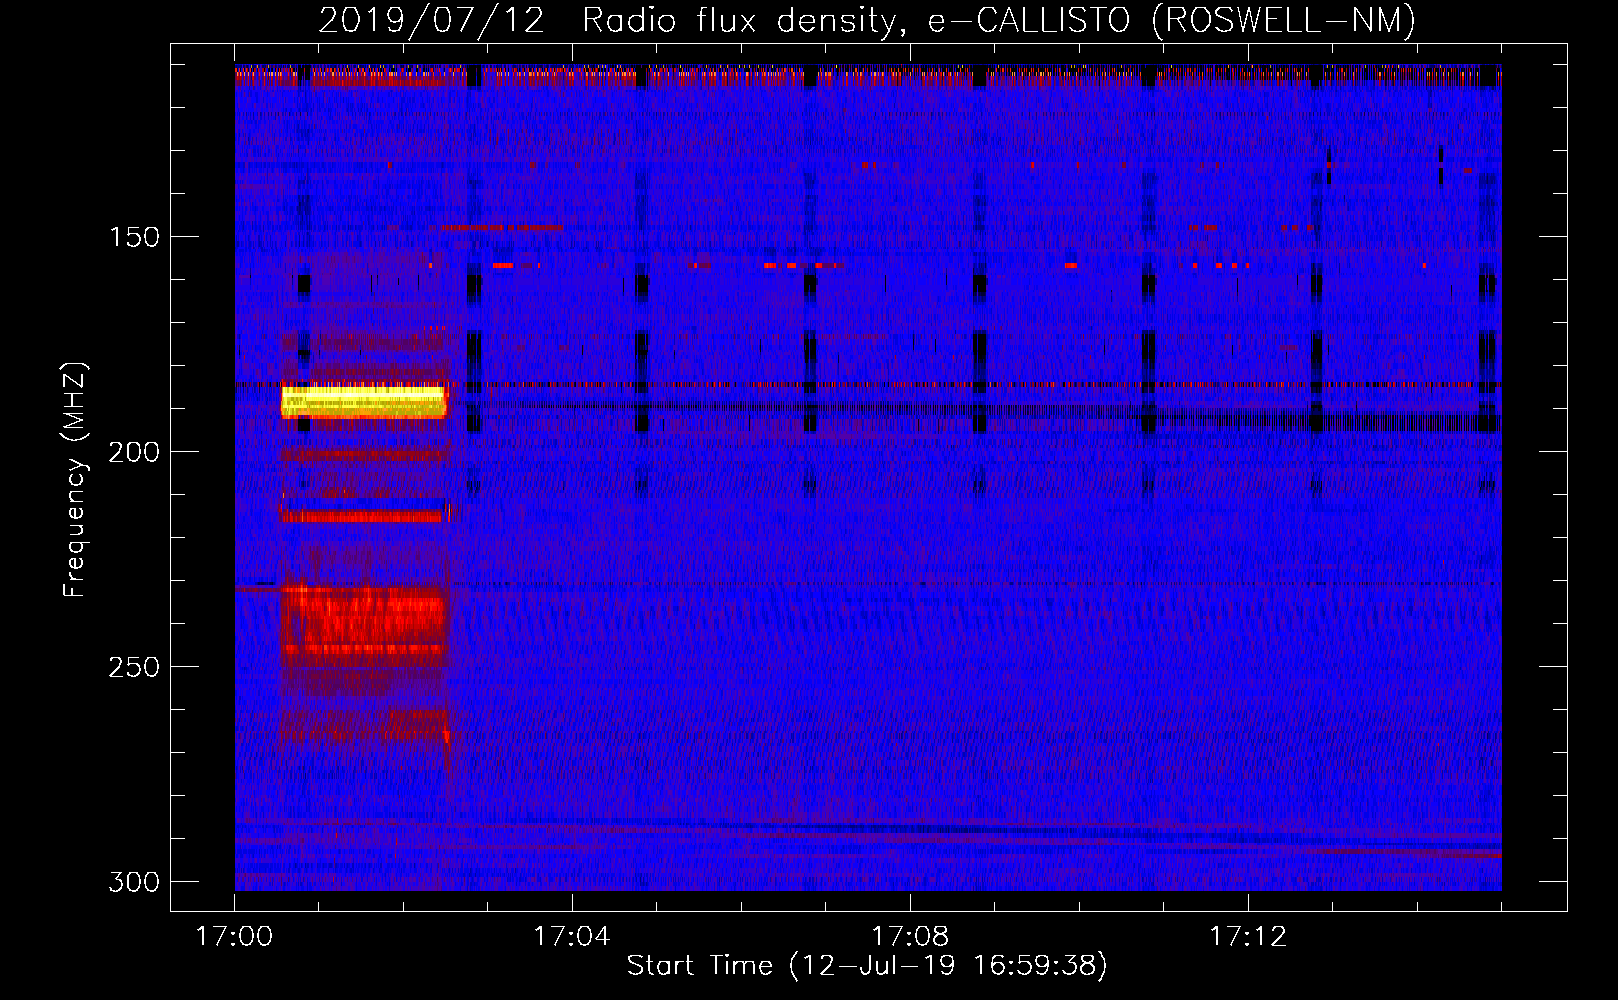The width and height of the screenshot is (1618, 1000).
Task: Click the 'Frequency (MHZ)' axis label
Action: point(74,480)
